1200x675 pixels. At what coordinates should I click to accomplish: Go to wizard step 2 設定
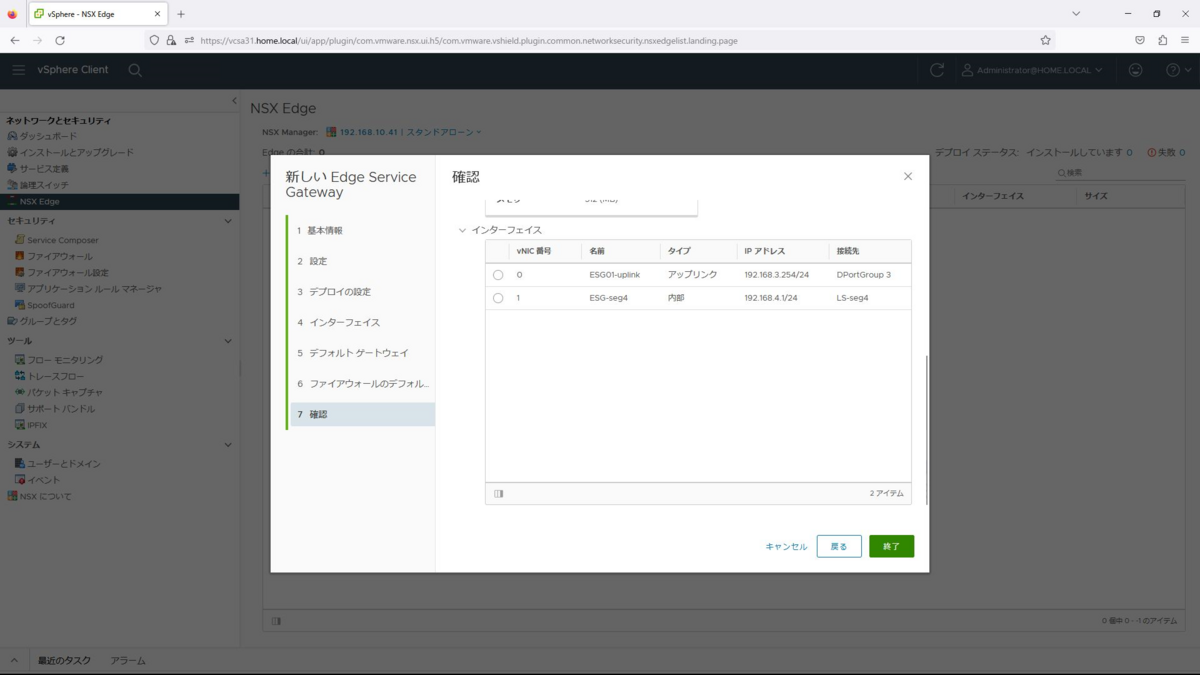pyautogui.click(x=361, y=261)
